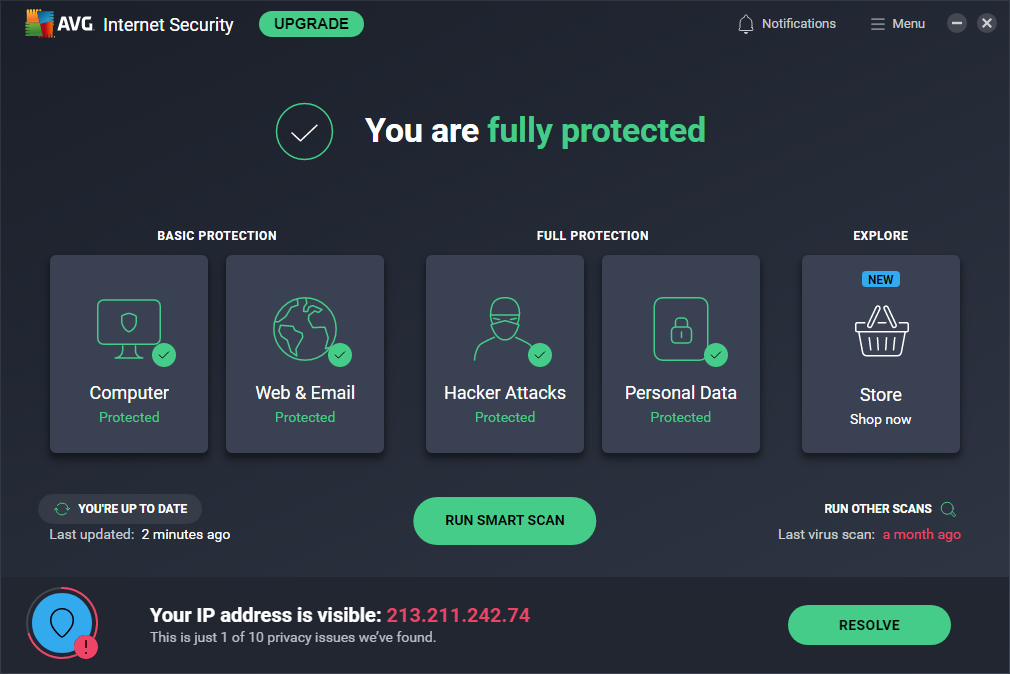The height and width of the screenshot is (674, 1010).
Task: Click the Notifications bell icon
Action: (x=746, y=24)
